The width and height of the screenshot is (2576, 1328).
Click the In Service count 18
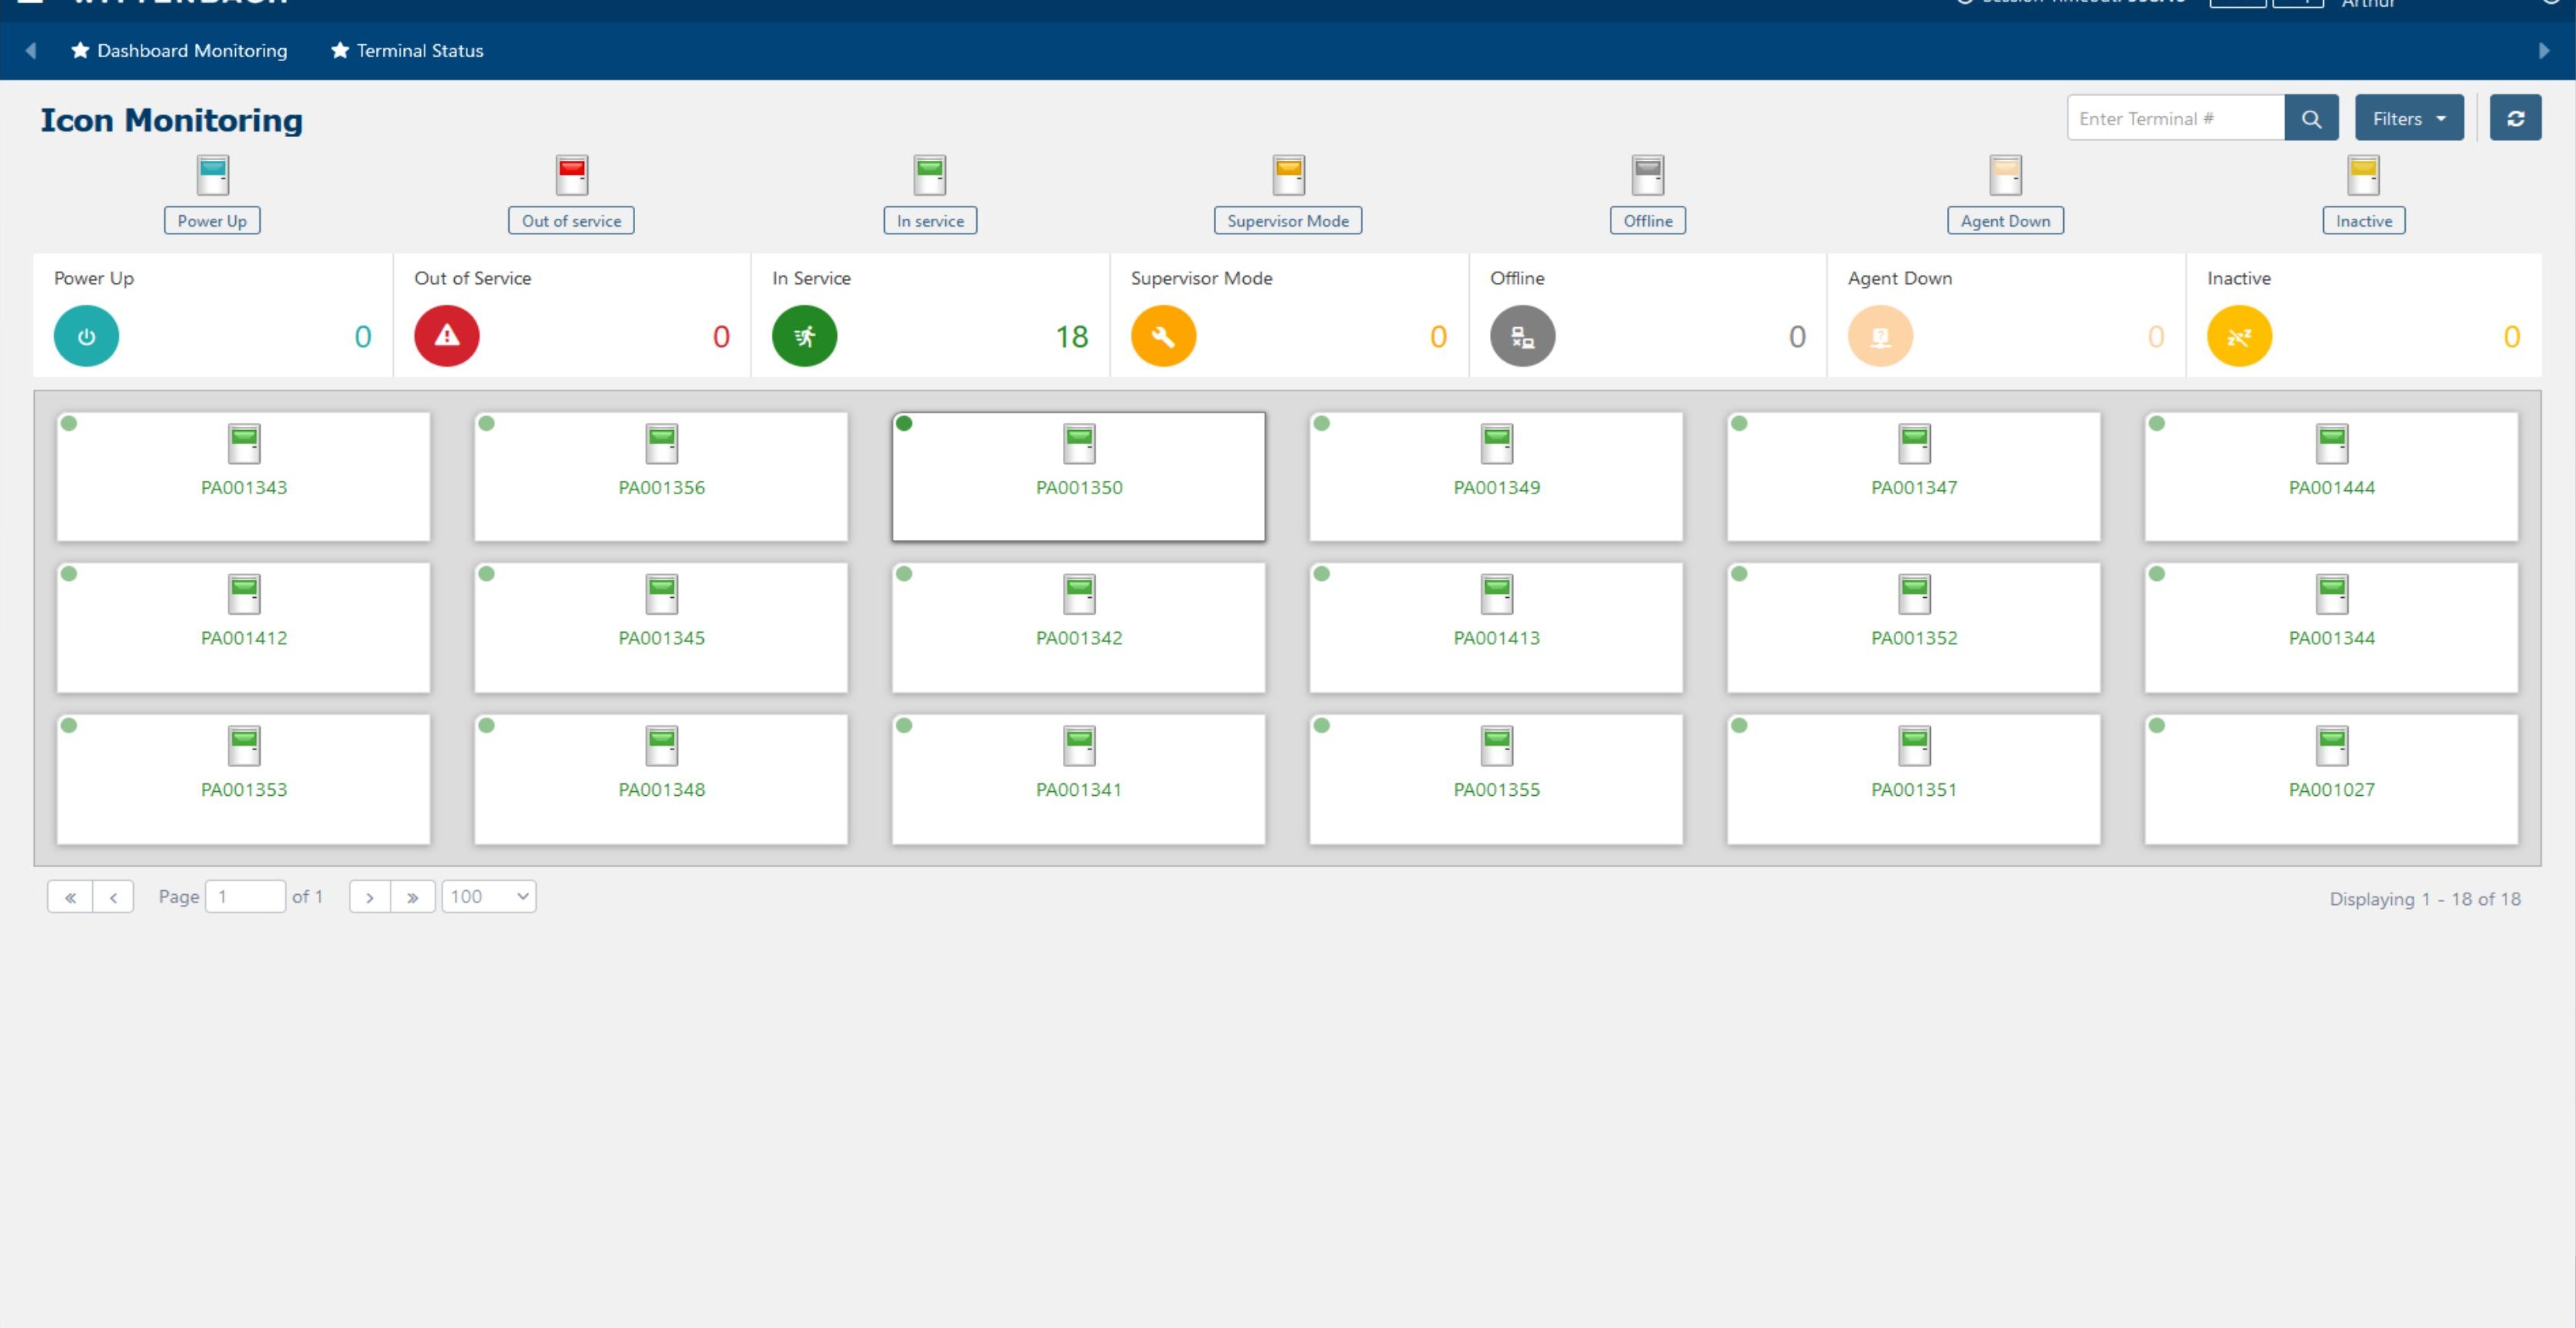pyautogui.click(x=1072, y=337)
